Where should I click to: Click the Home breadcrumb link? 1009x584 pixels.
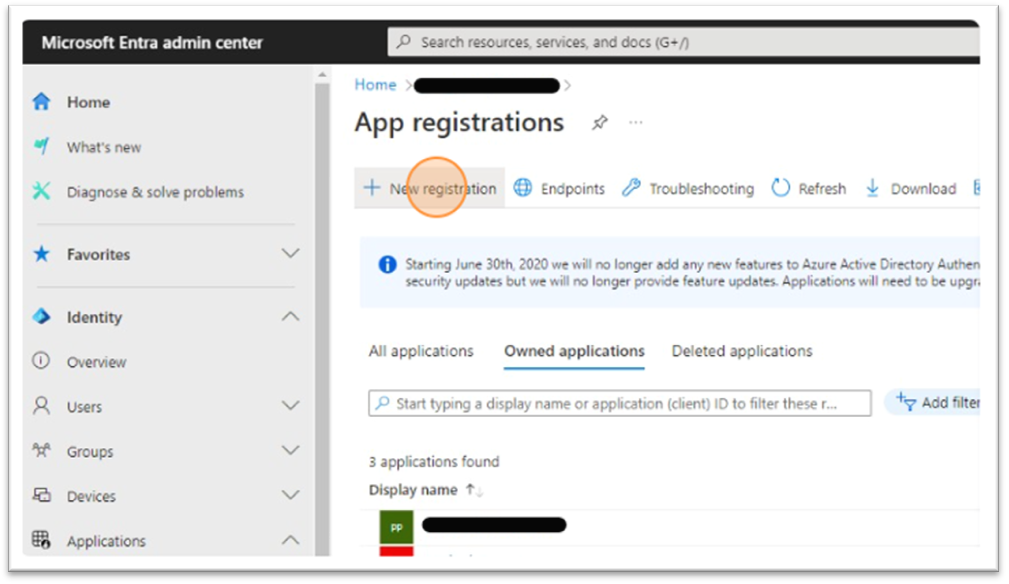[x=375, y=85]
